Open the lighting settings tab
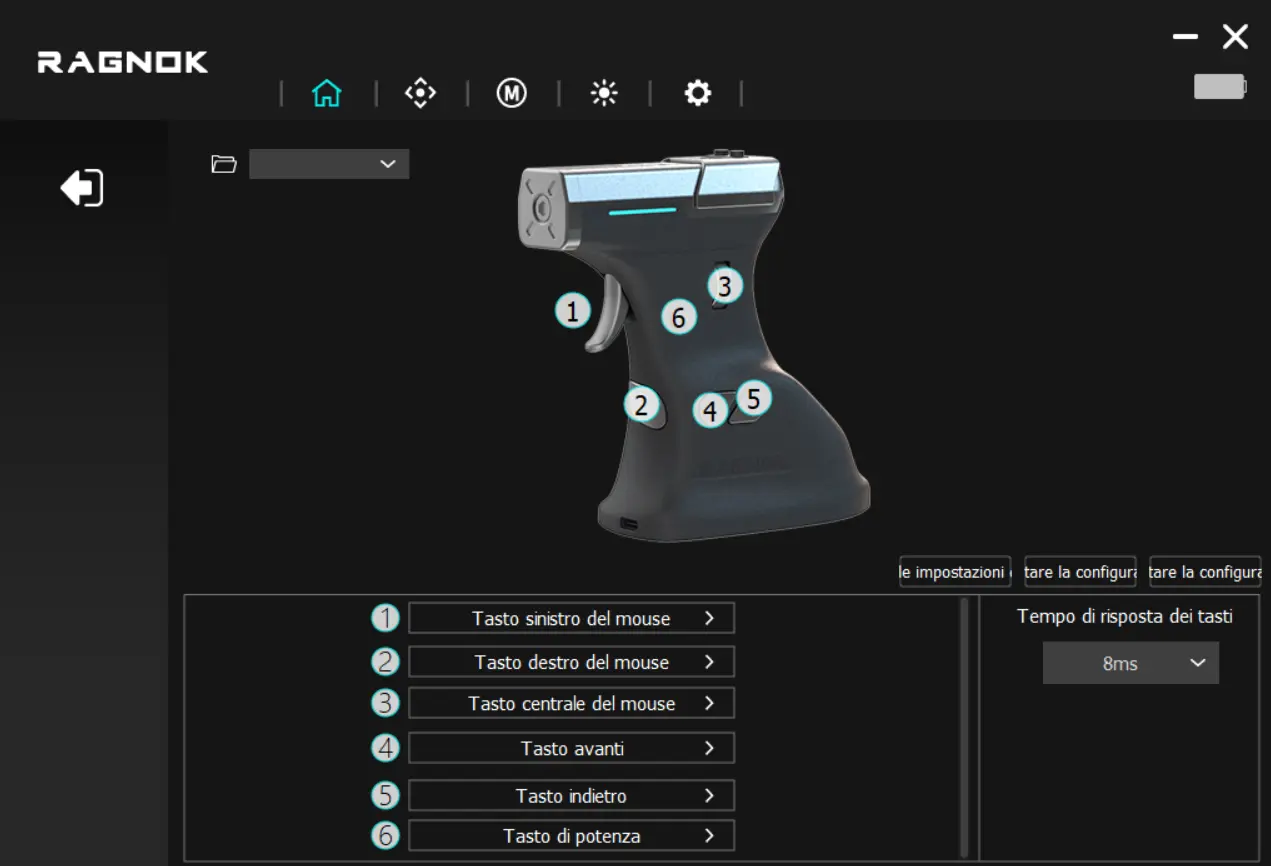This screenshot has height=866, width=1271. (x=604, y=94)
